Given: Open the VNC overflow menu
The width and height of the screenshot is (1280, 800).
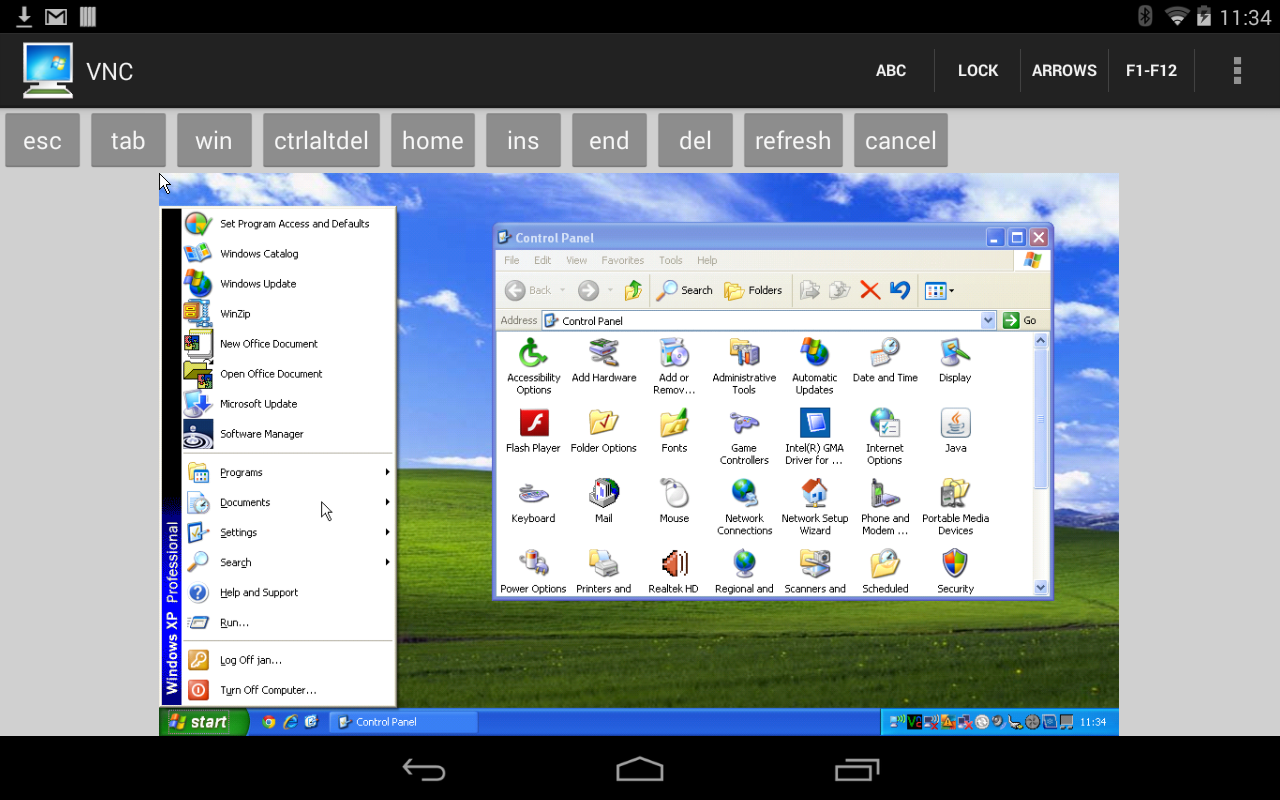Looking at the screenshot, I should pos(1237,71).
